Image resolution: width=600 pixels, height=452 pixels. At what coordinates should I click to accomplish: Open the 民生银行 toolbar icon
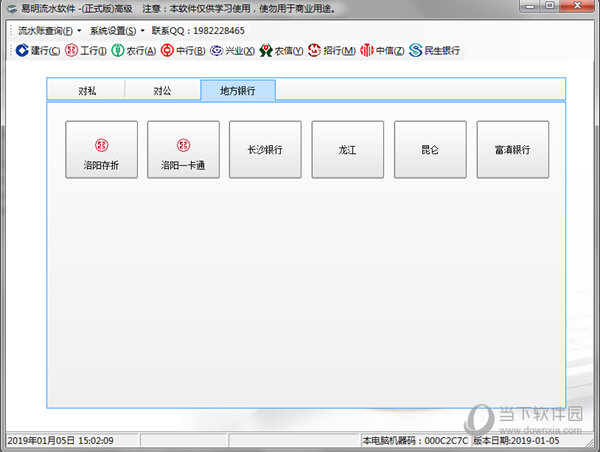tap(434, 51)
